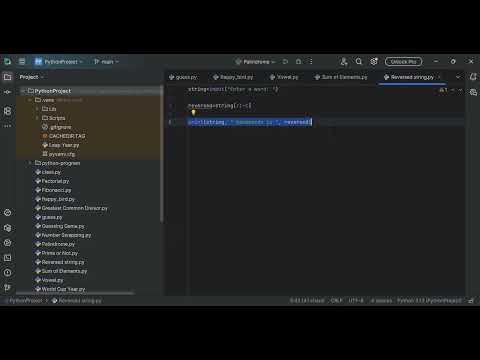
Task: Open the PythonProject project dropdown
Action: [x=59, y=62]
